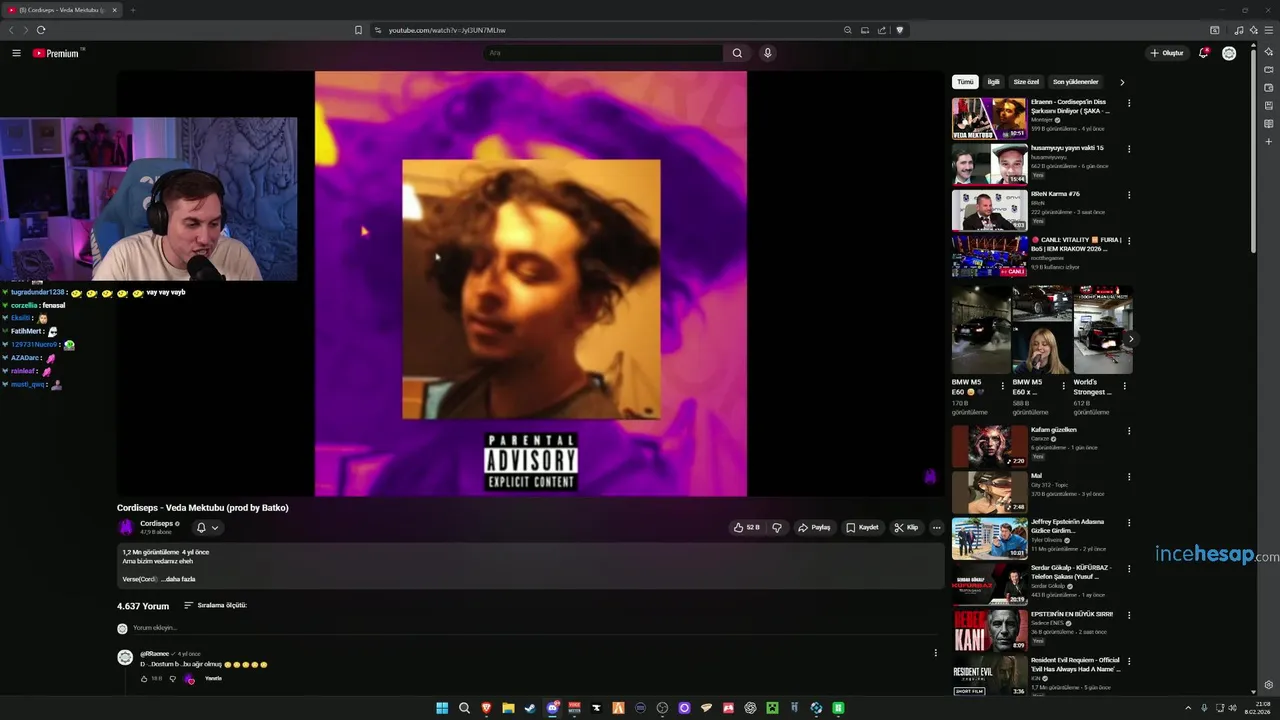
Task: Open options for Serdar Gökalp KÜFÜRBAZ video
Action: [x=1129, y=569]
